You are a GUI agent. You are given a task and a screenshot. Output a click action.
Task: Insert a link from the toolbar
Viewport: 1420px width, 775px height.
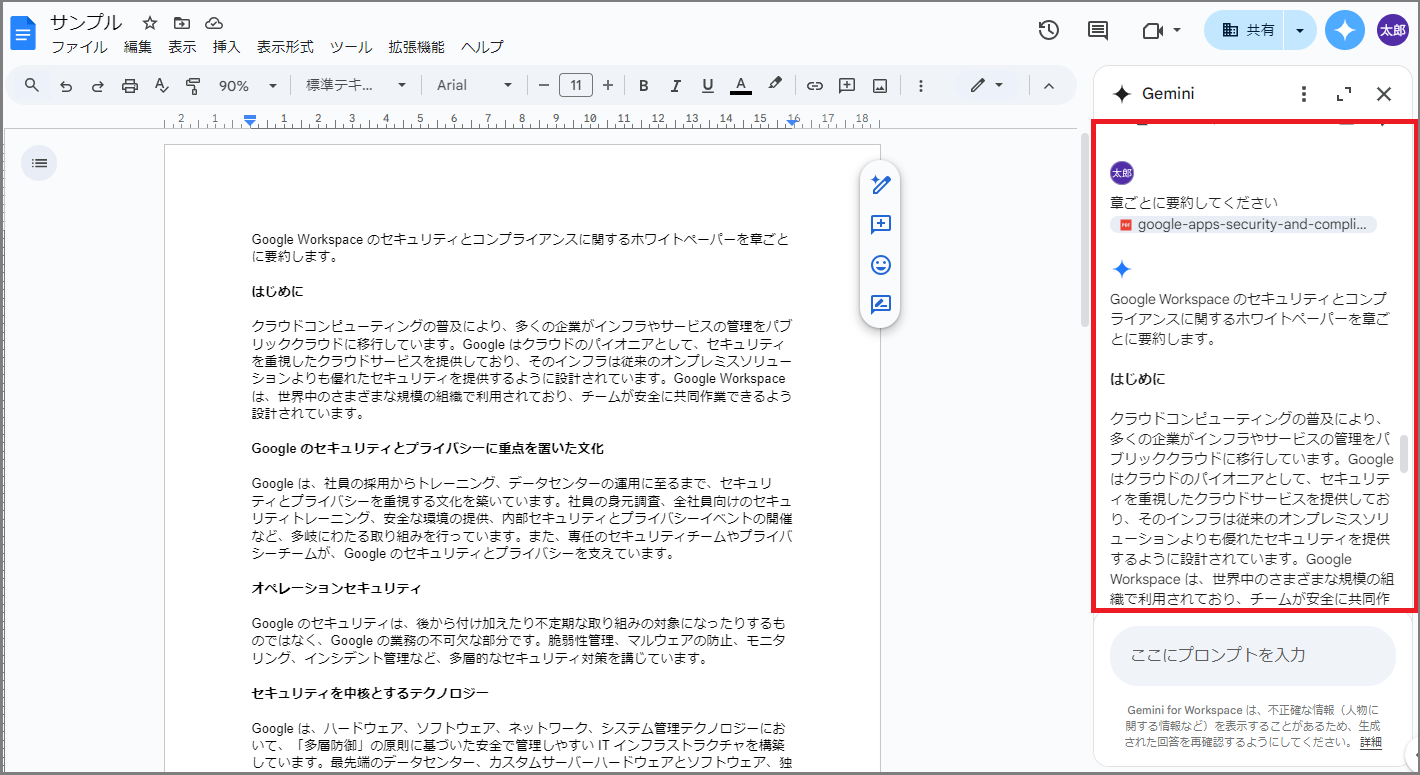(815, 85)
